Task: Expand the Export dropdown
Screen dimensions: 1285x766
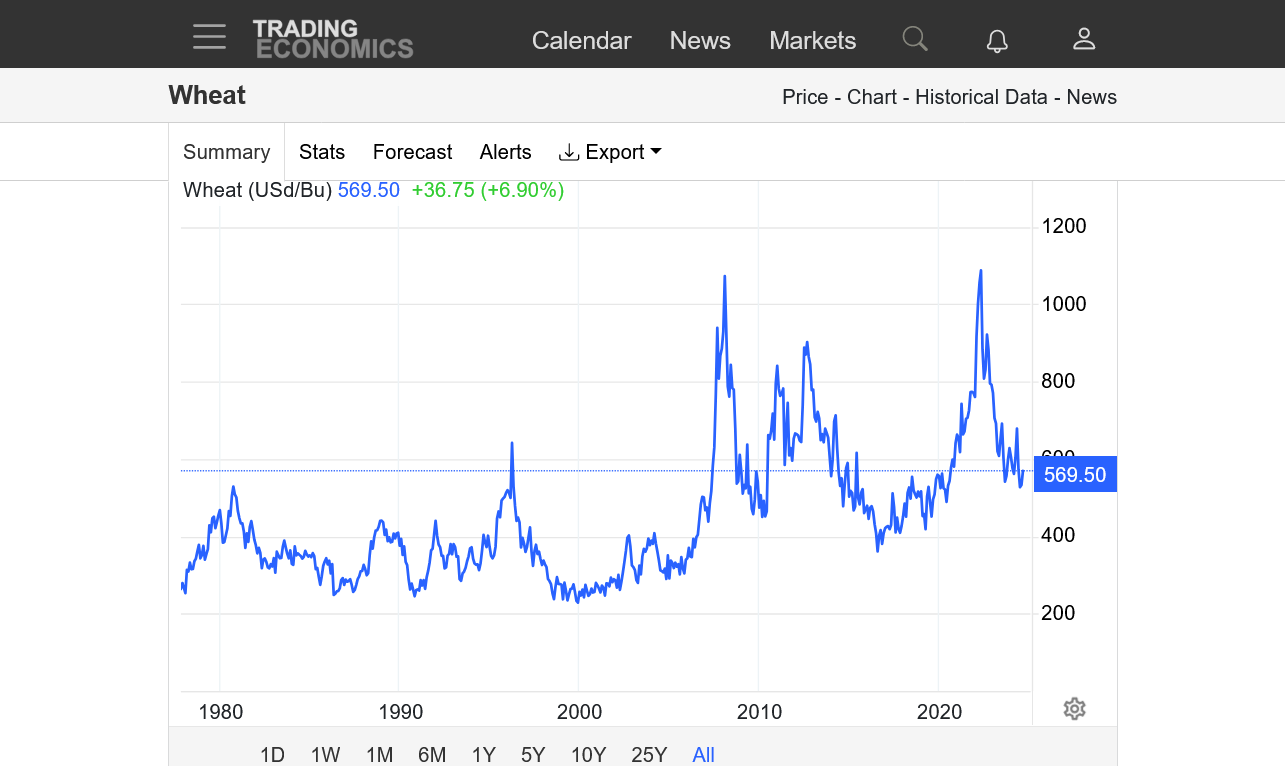Action: 610,152
